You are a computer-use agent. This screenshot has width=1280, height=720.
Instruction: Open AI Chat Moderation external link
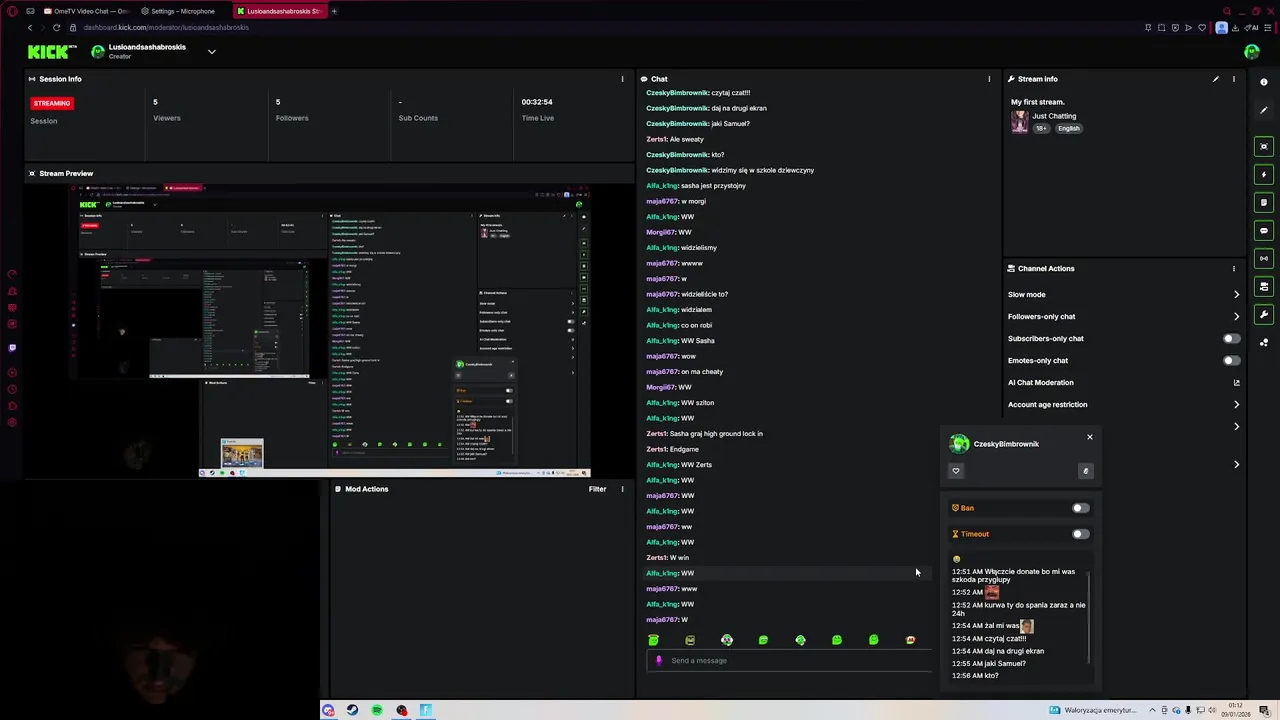(x=1236, y=382)
